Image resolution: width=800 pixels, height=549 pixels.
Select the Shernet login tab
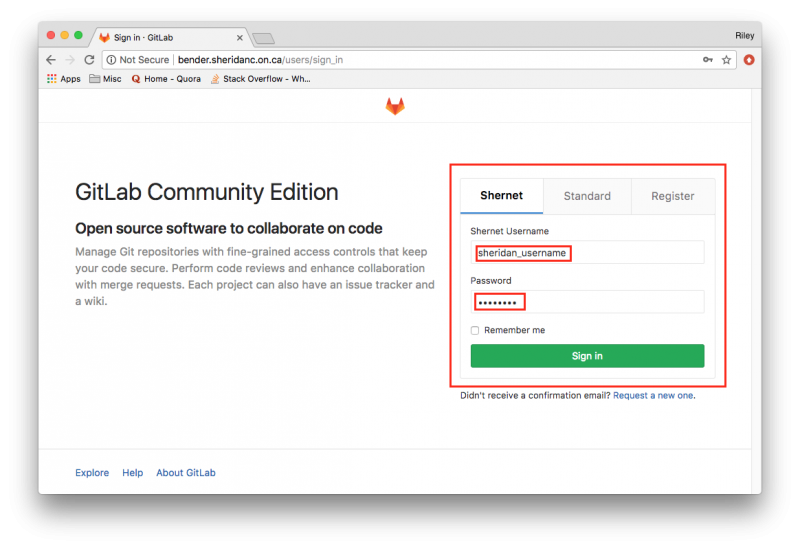pyautogui.click(x=502, y=195)
